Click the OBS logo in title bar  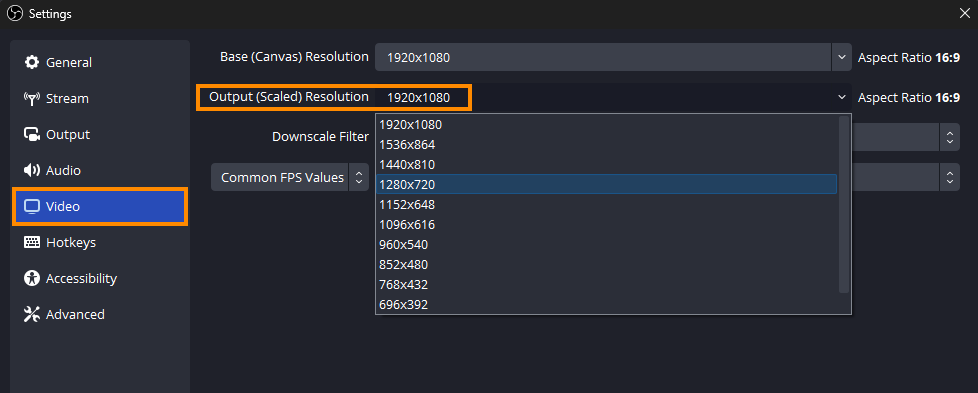point(15,14)
